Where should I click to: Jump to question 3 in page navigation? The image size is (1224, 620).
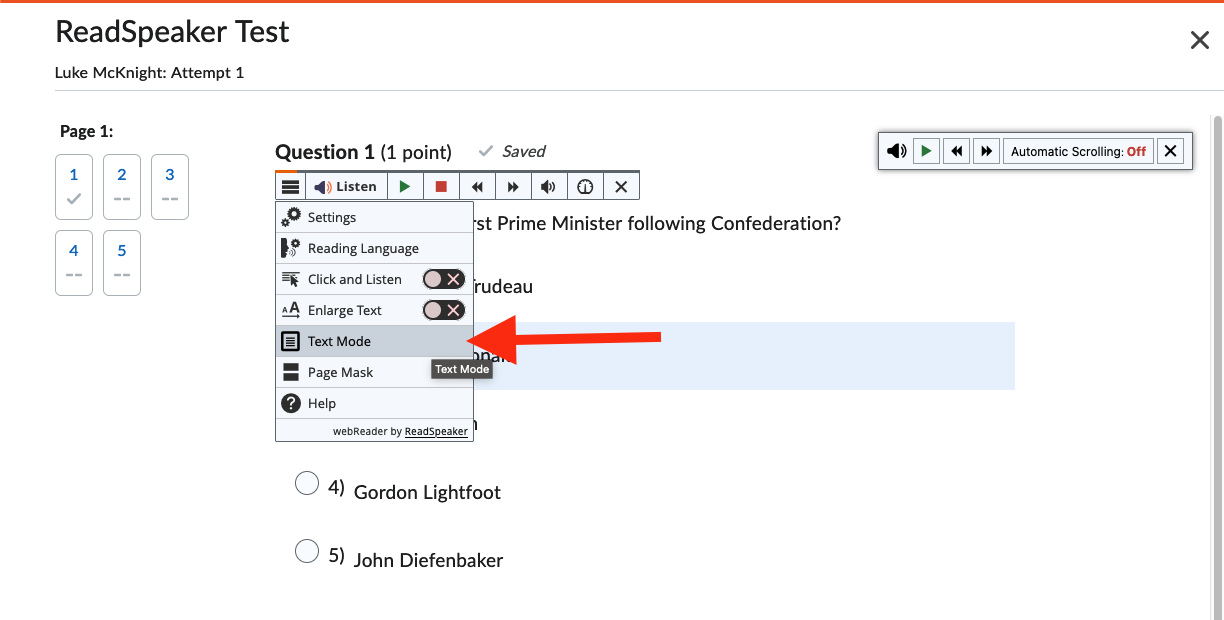[170, 186]
